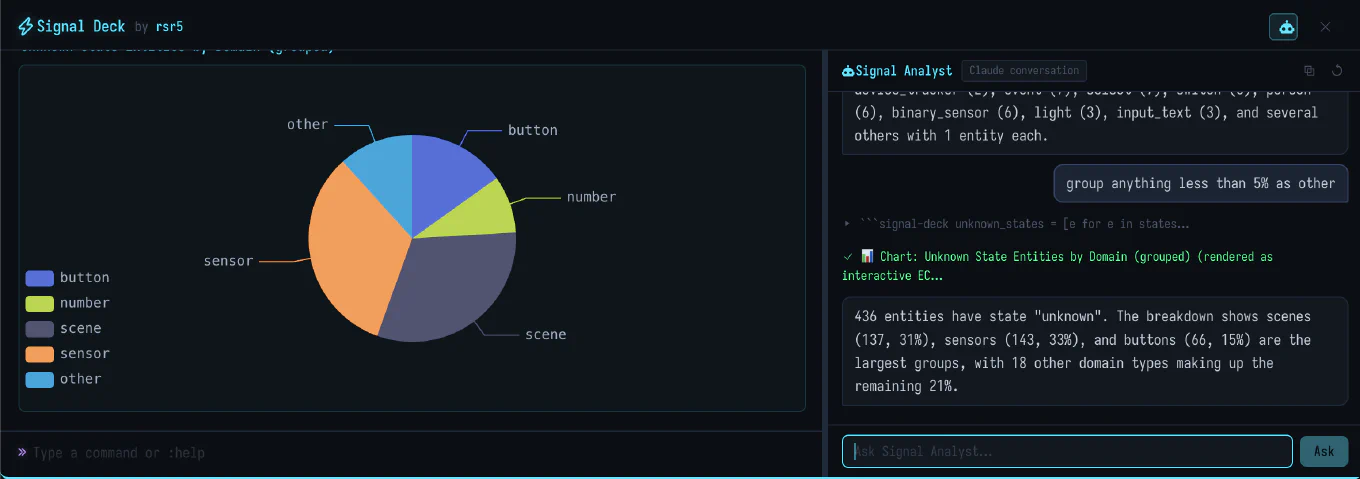The height and width of the screenshot is (479, 1360).
Task: Click the bar chart emoji icon
Action: pos(867,256)
